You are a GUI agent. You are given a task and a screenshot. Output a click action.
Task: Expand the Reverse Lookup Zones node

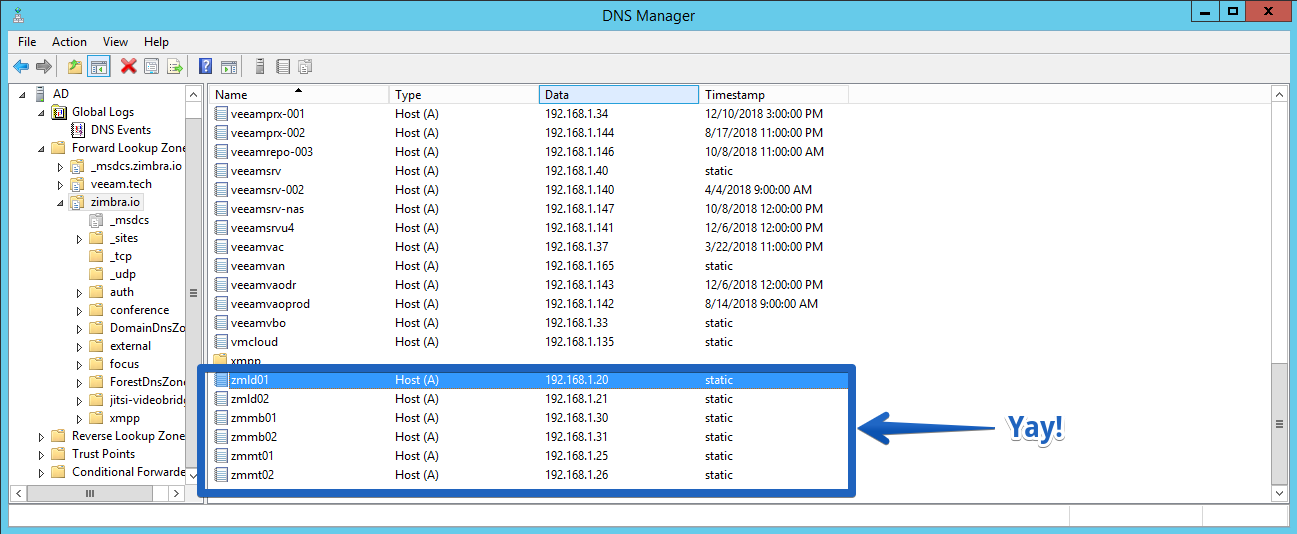click(41, 436)
